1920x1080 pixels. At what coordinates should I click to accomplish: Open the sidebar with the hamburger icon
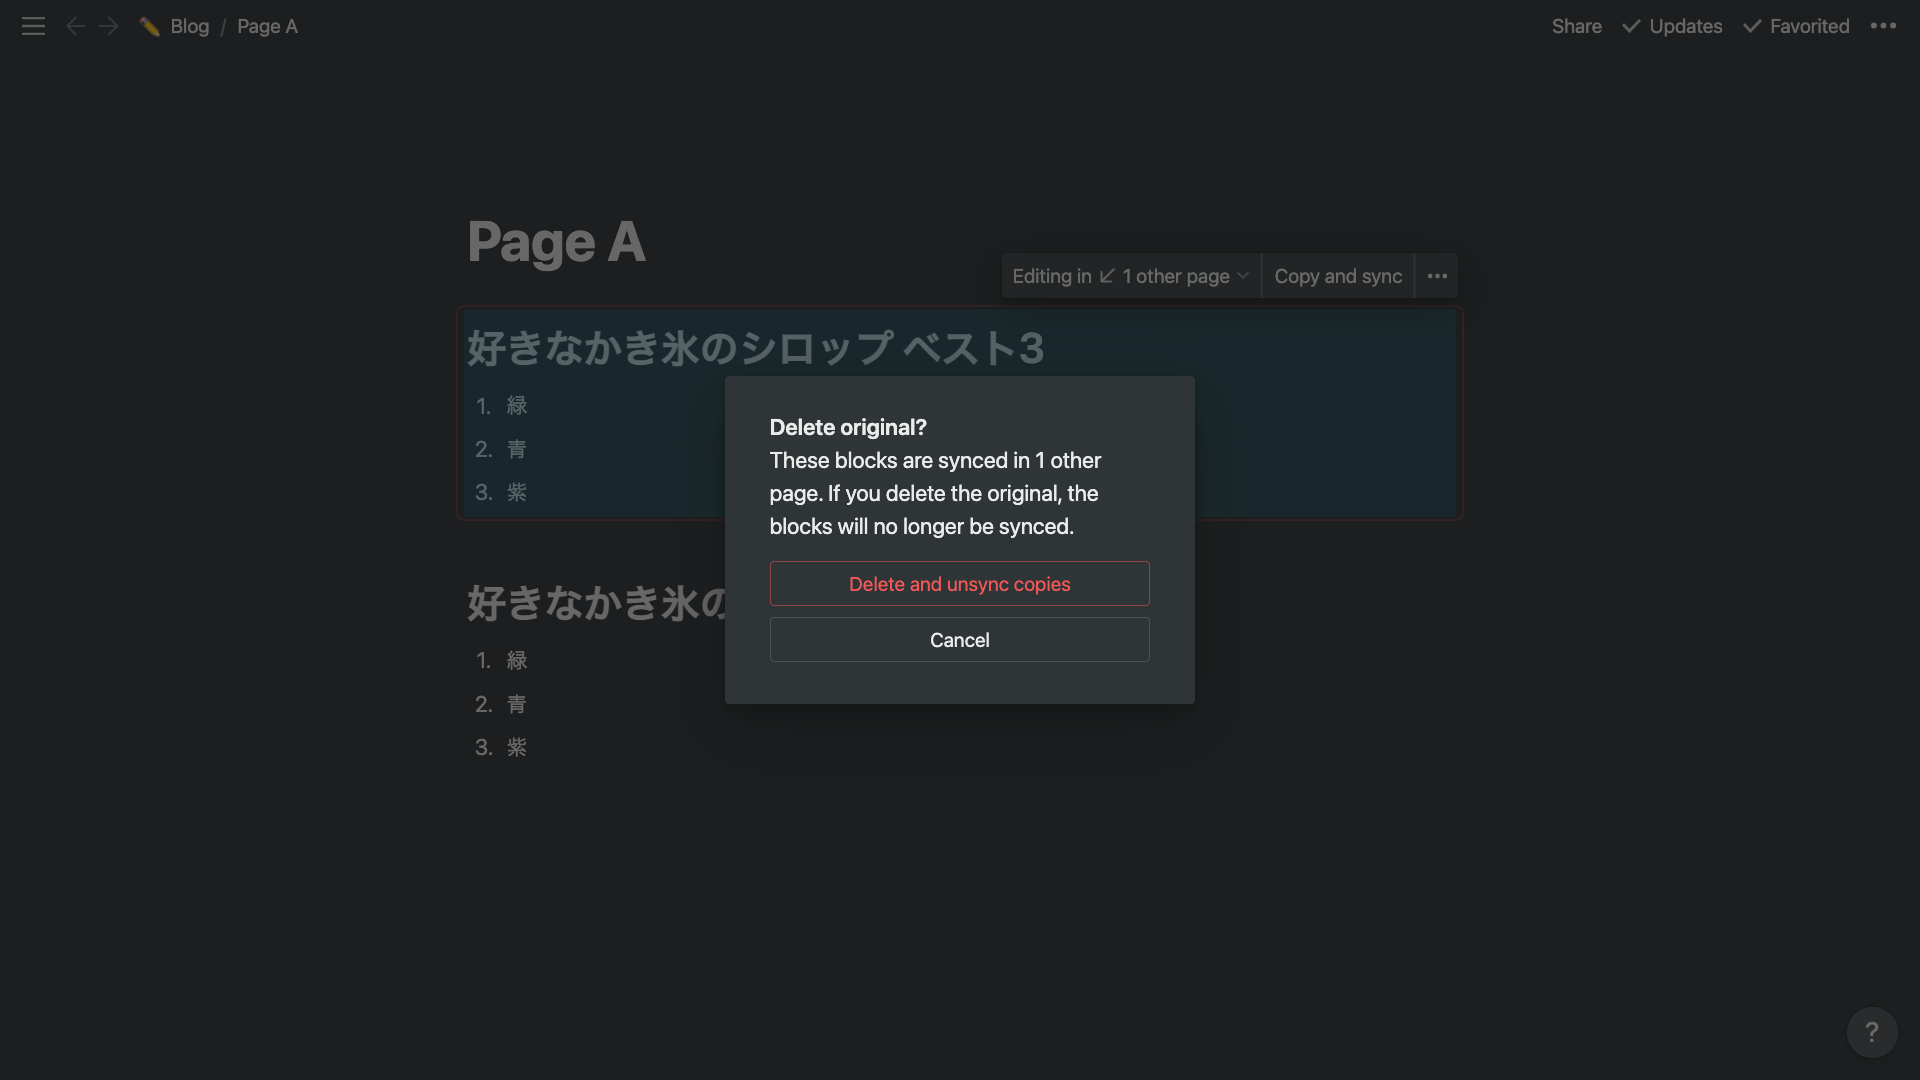tap(33, 26)
